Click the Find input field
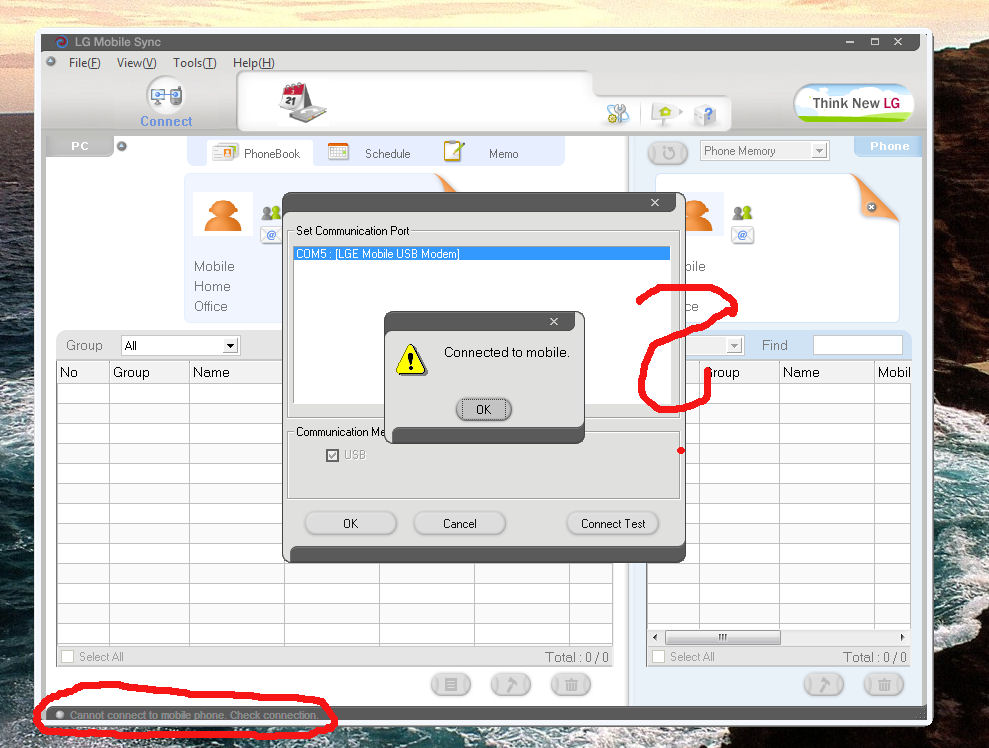 [857, 345]
